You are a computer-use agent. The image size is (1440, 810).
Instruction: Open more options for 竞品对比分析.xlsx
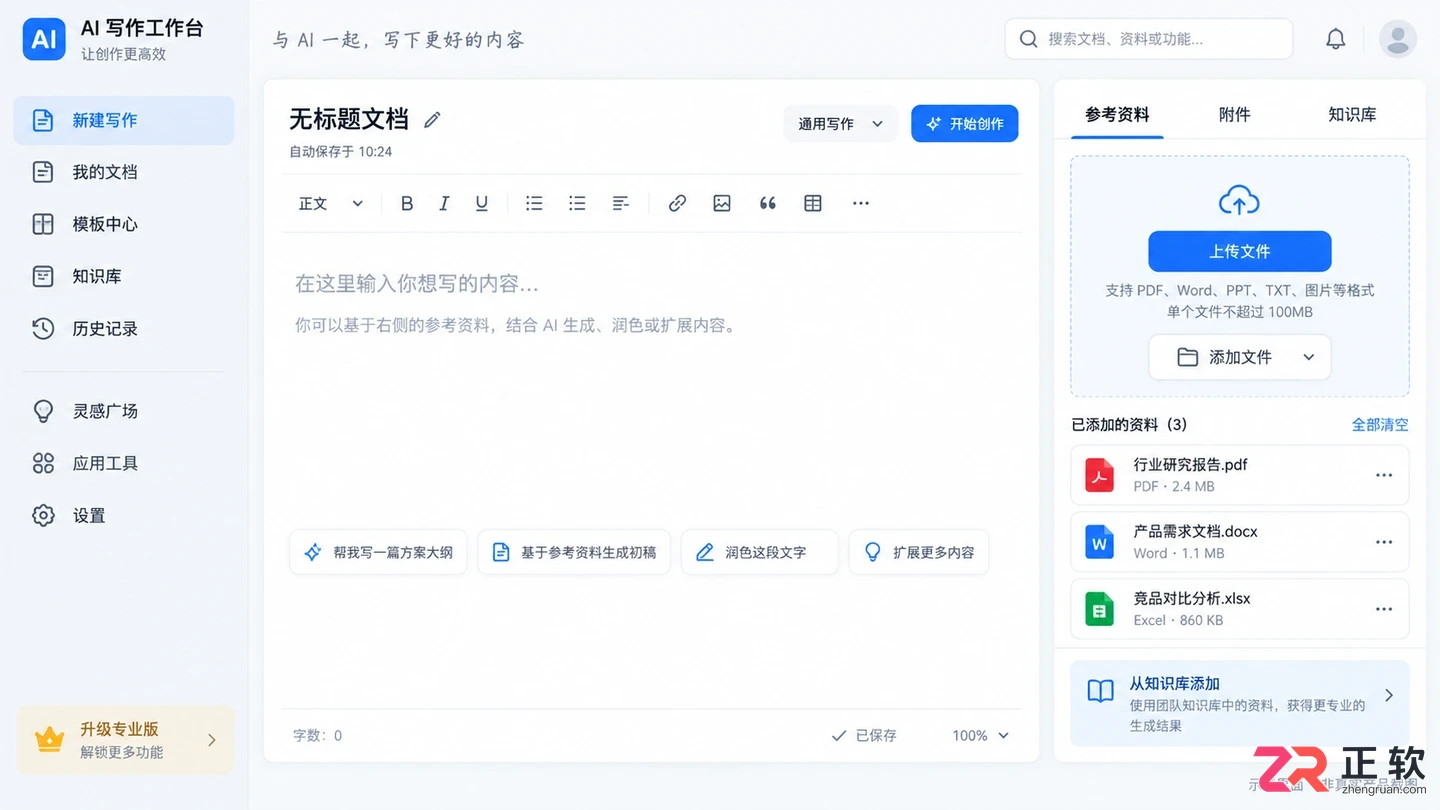[1384, 609]
